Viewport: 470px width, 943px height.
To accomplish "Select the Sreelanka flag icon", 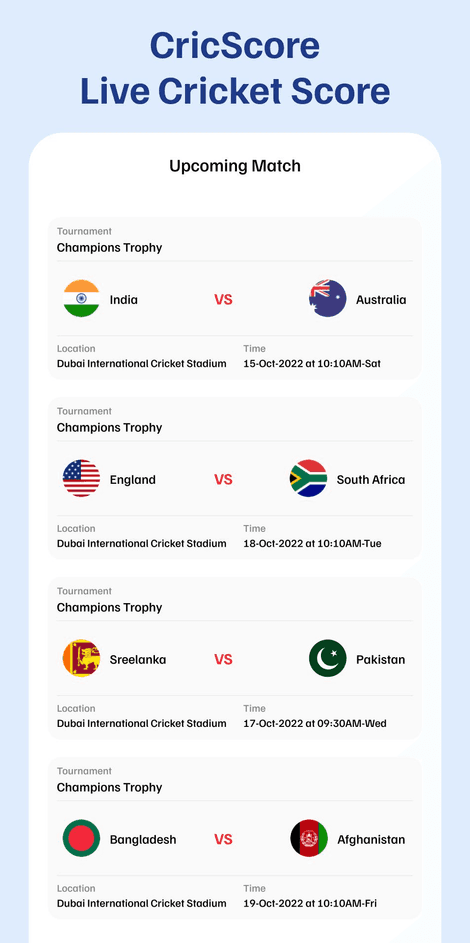I will pyautogui.click(x=81, y=659).
